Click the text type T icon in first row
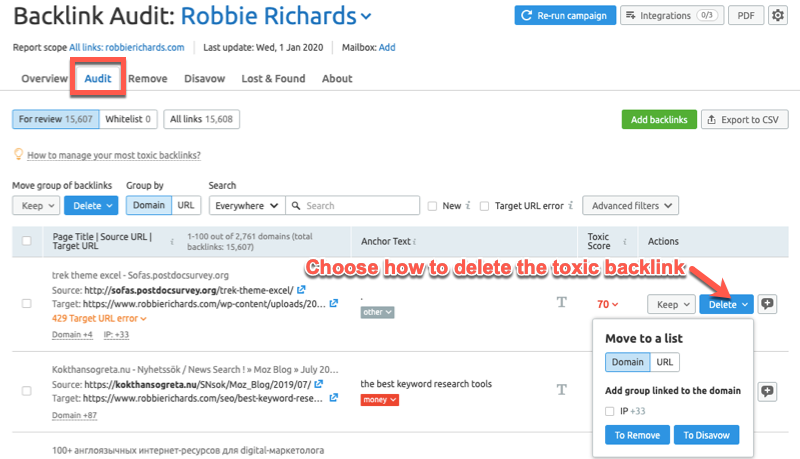The width and height of the screenshot is (800, 459). click(562, 303)
